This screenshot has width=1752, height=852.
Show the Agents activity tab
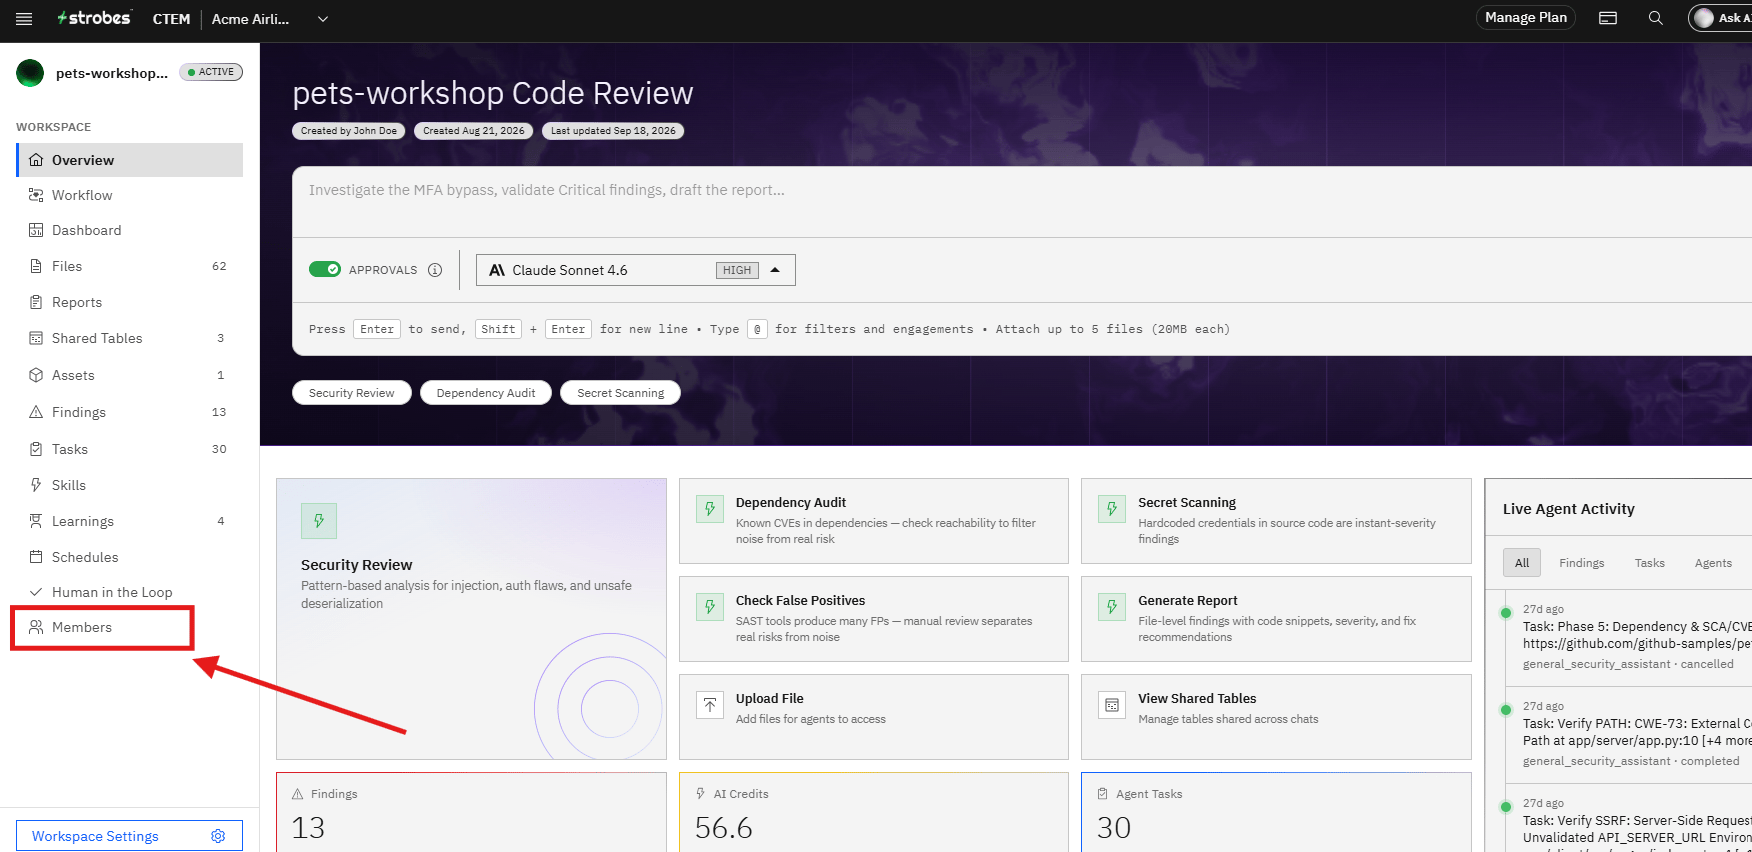point(1713,563)
